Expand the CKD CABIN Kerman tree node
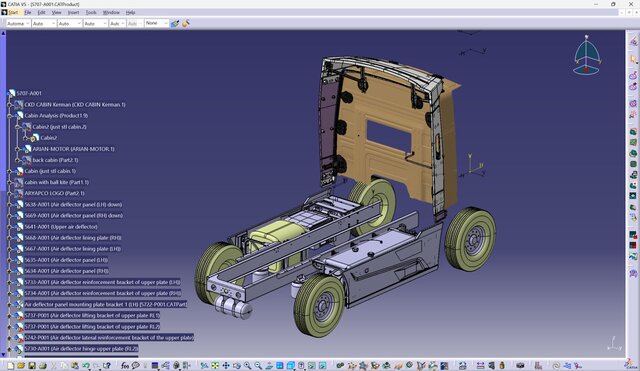Image resolution: width=640 pixels, height=371 pixels. [10, 105]
